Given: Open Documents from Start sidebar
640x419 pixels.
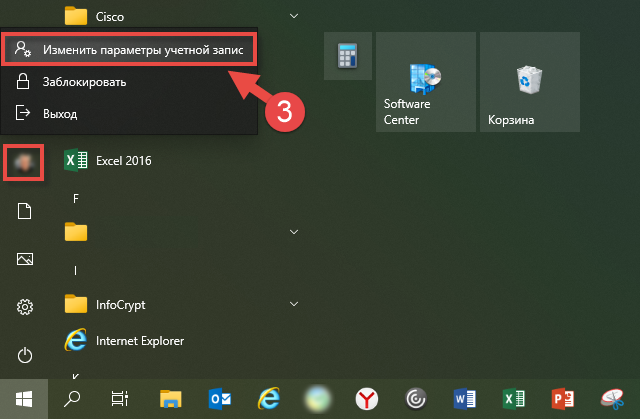Looking at the screenshot, I should pos(24,211).
